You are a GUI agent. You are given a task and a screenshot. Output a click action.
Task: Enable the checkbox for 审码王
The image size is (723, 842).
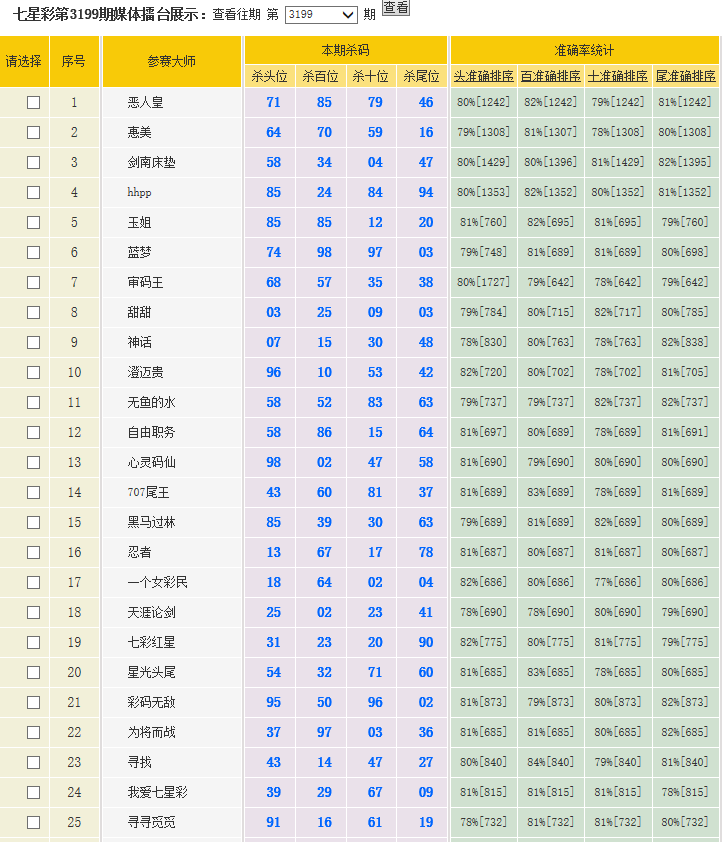click(34, 282)
